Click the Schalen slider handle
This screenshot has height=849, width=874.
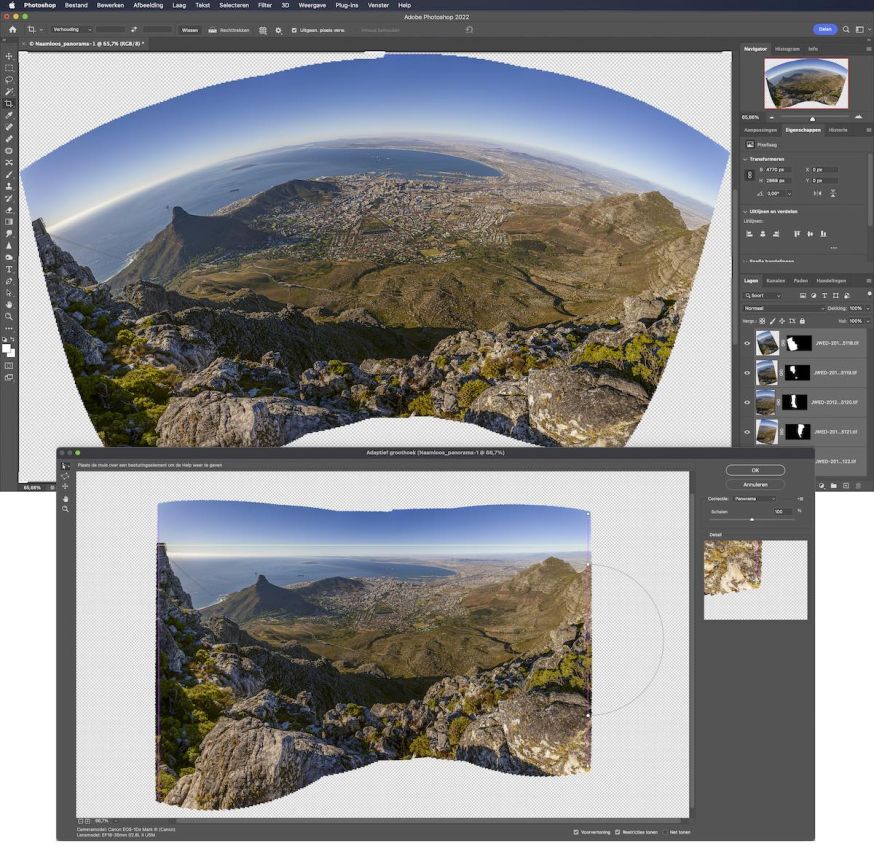point(752,519)
